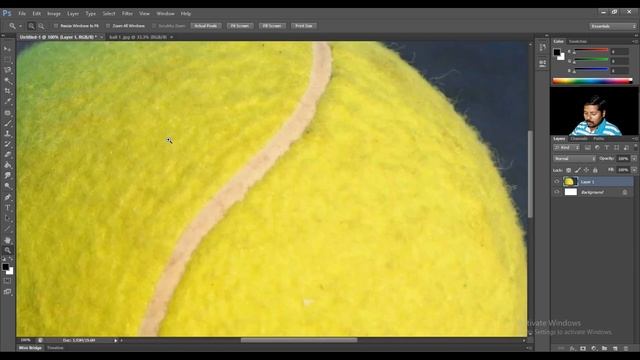Image resolution: width=640 pixels, height=360 pixels.
Task: Select the Blur tool
Action: 7,176
